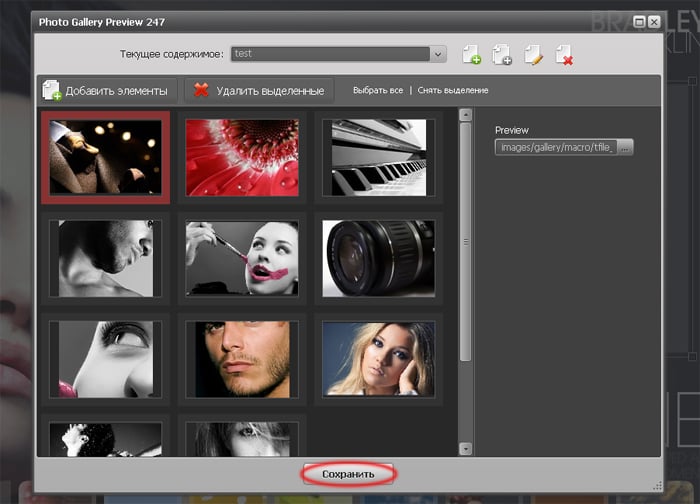Click the Снять выделение link
The height and width of the screenshot is (504, 700).
[453, 90]
